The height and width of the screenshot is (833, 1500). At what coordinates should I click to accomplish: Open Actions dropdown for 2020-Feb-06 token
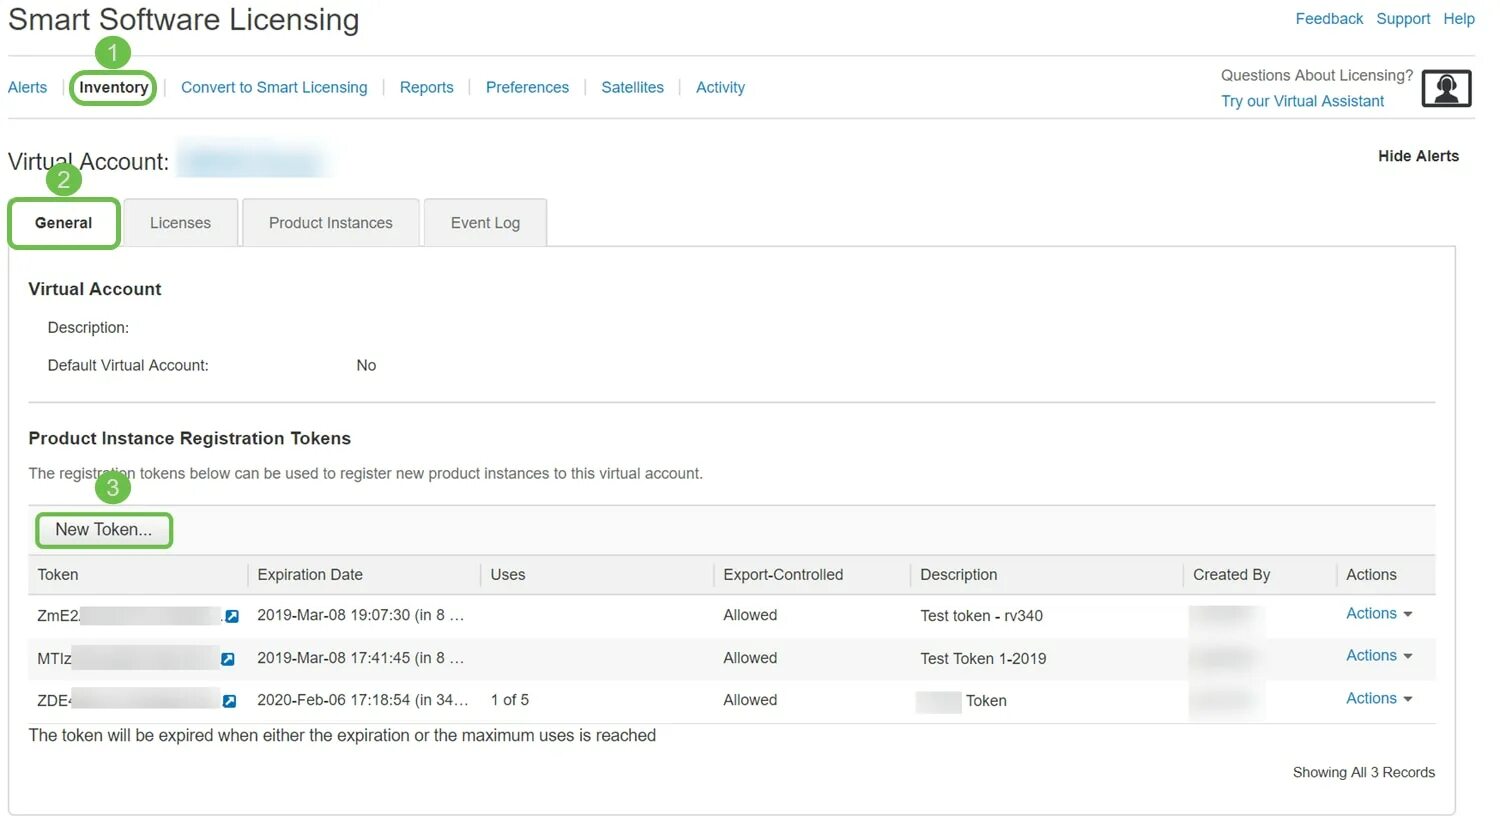click(1379, 699)
